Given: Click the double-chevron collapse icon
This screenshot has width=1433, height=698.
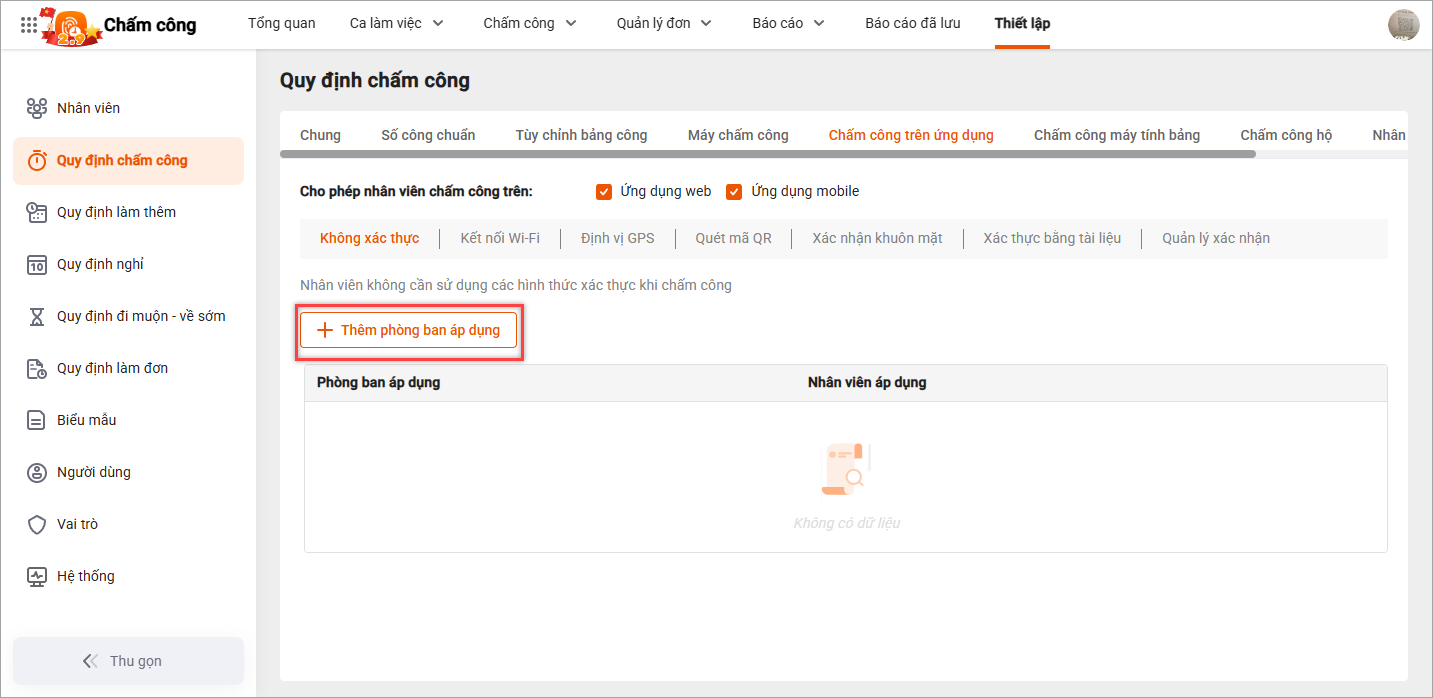Looking at the screenshot, I should 90,661.
